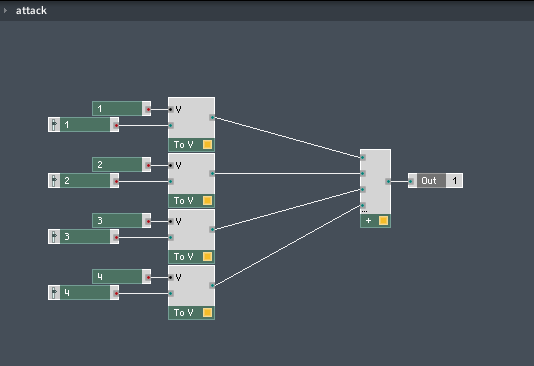534x366 pixels.
Task: Select the constant 1 module
Action: (122, 109)
